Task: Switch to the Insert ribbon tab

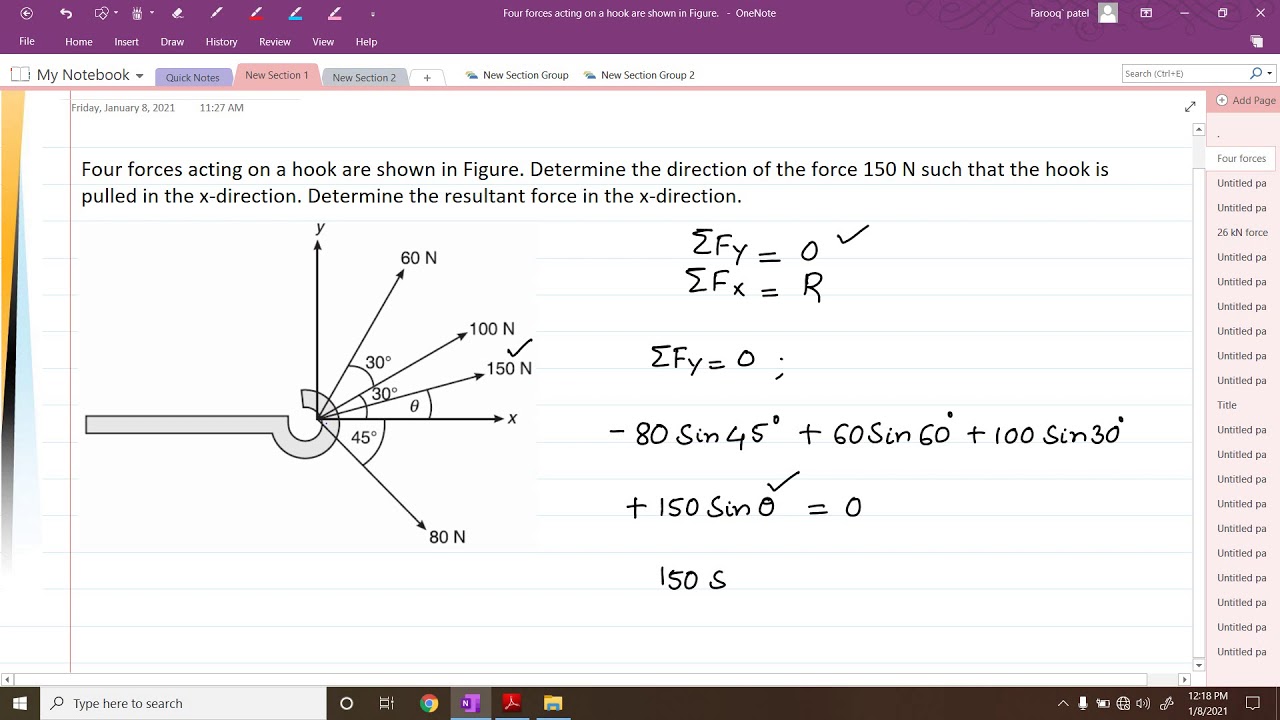Action: 127,42
